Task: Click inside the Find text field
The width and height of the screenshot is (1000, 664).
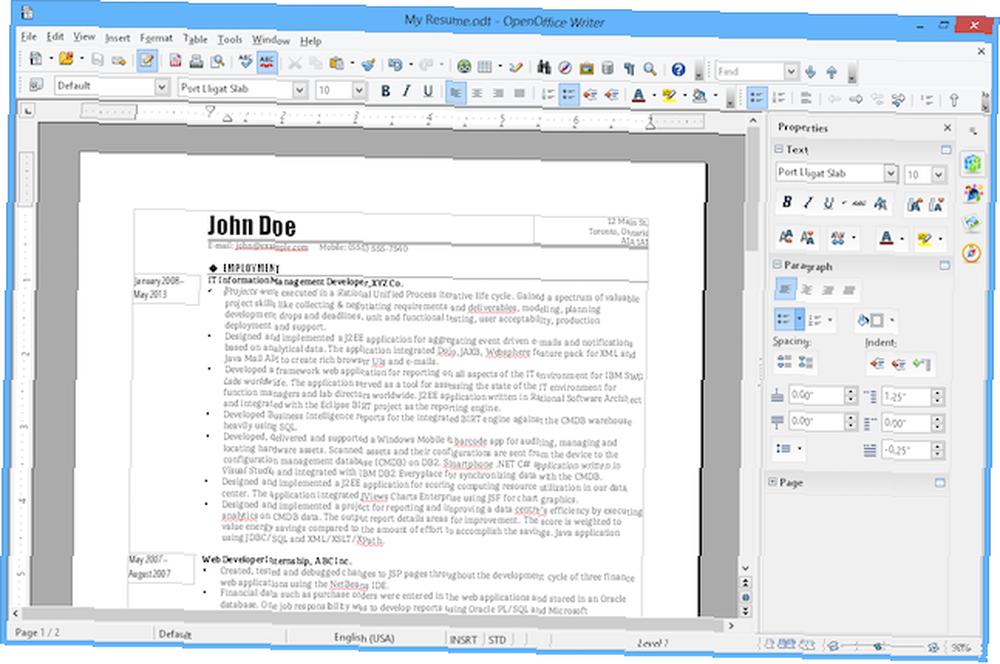Action: click(750, 71)
